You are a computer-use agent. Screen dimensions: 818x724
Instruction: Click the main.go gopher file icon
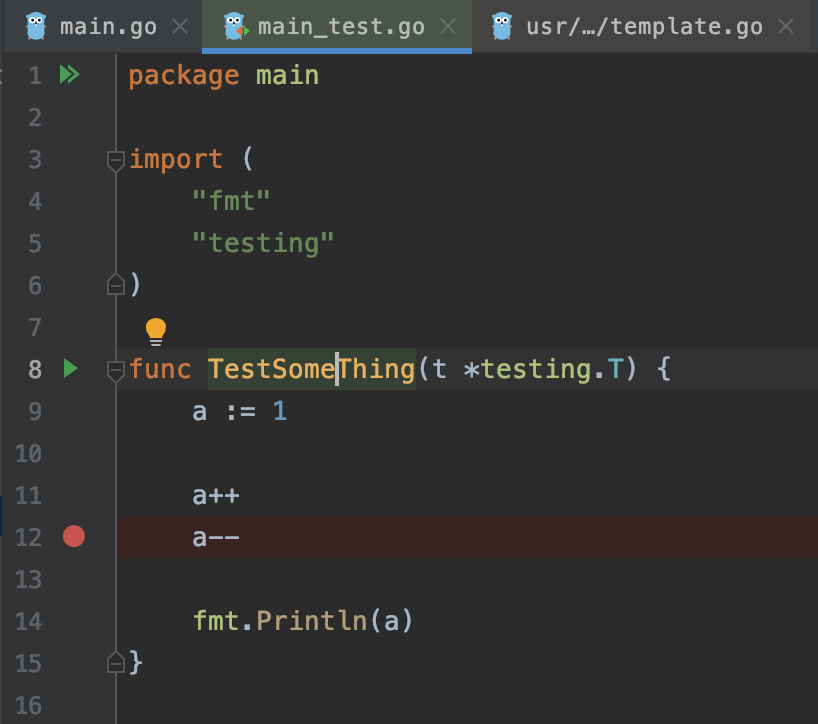36,26
